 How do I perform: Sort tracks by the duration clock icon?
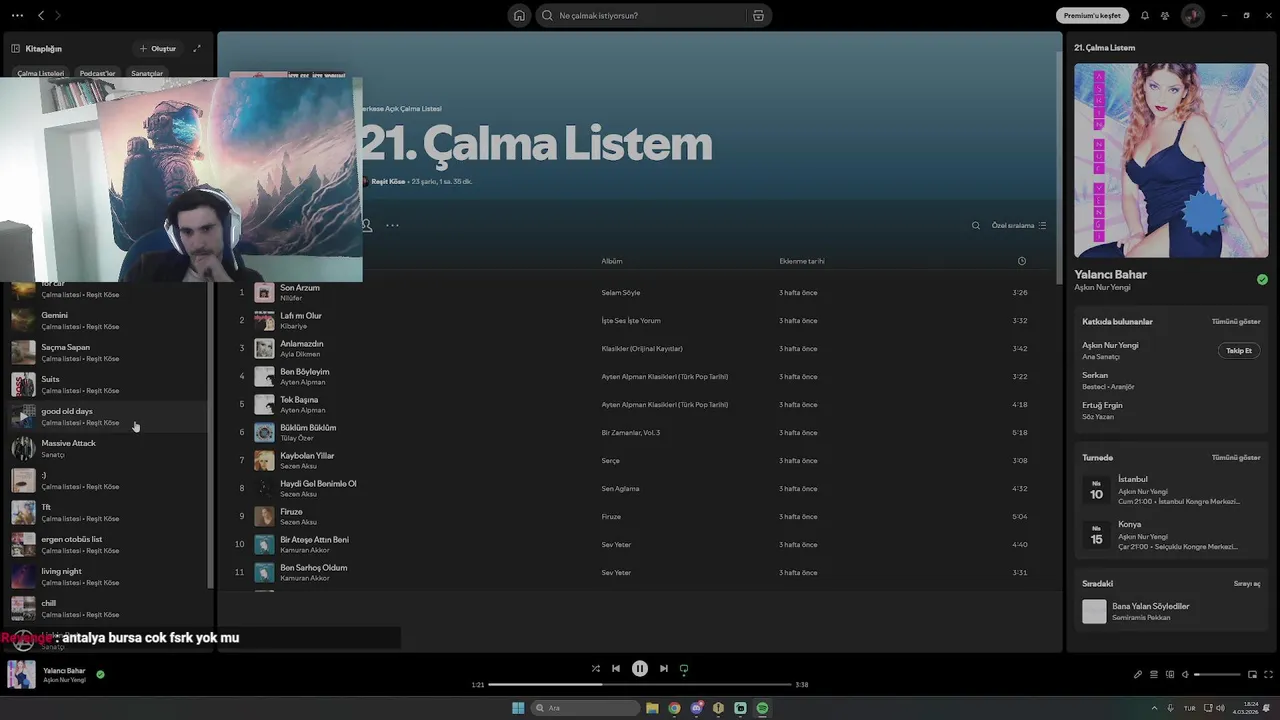tap(1021, 261)
